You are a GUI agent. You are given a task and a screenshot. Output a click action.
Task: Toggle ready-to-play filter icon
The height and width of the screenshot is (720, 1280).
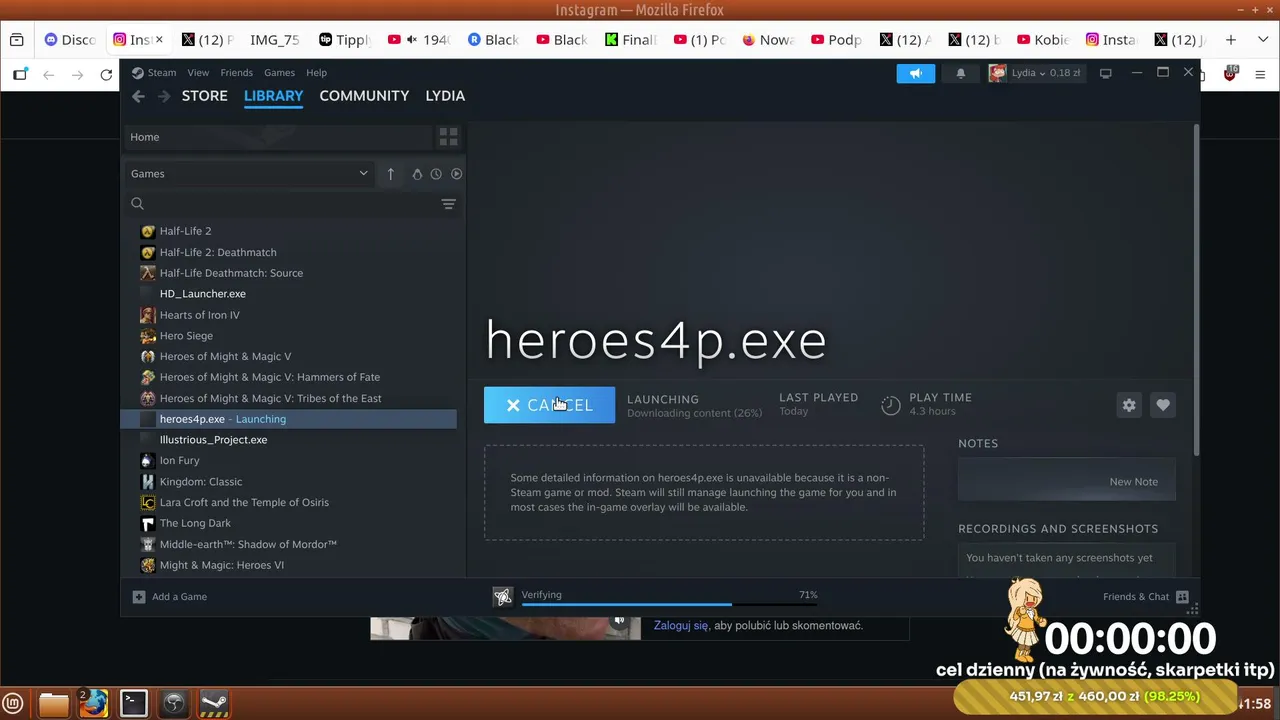pyautogui.click(x=456, y=174)
